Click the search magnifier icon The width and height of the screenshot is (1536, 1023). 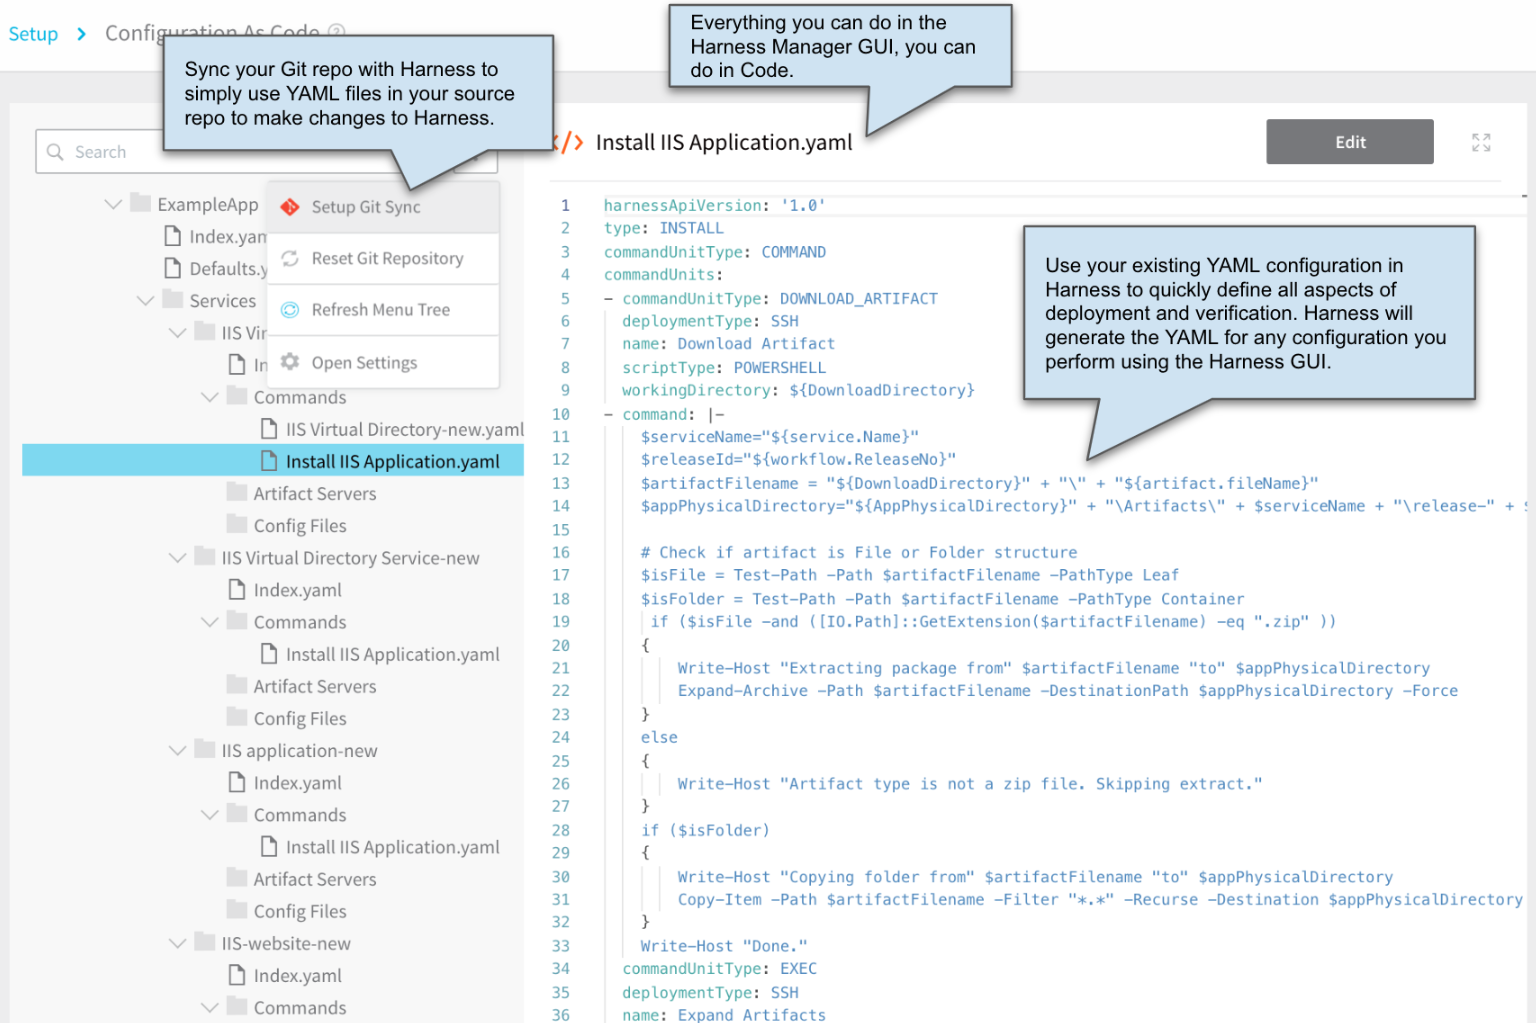point(55,152)
